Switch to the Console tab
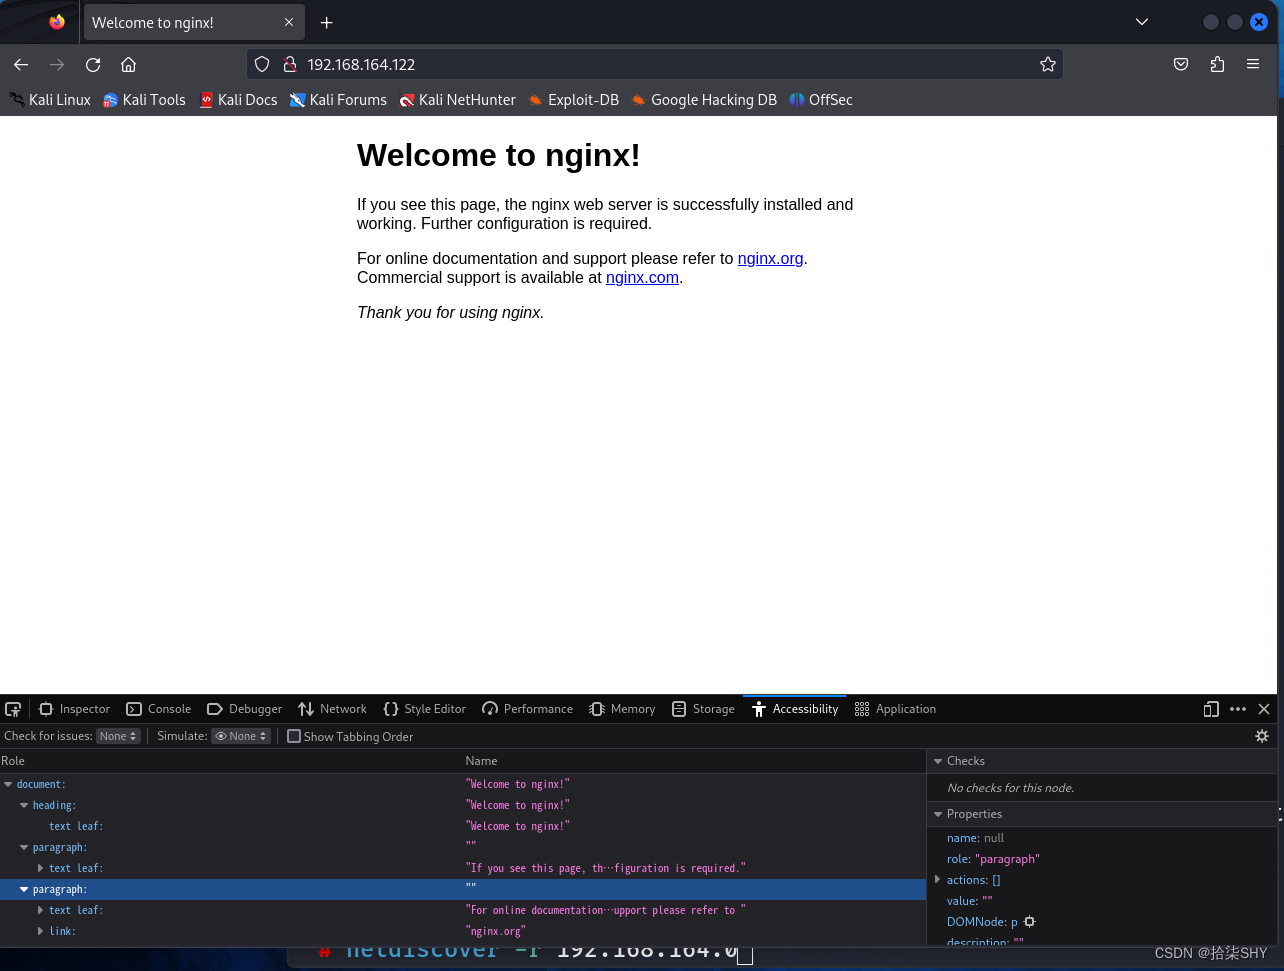 click(x=159, y=709)
